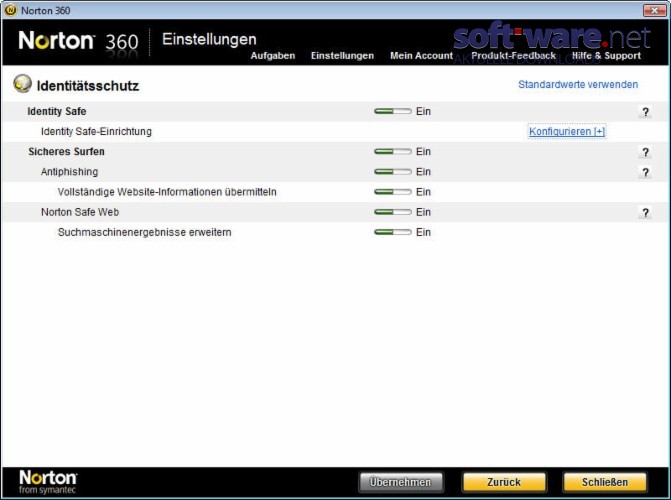Click the Übernehmen button
The height and width of the screenshot is (500, 671).
(401, 482)
